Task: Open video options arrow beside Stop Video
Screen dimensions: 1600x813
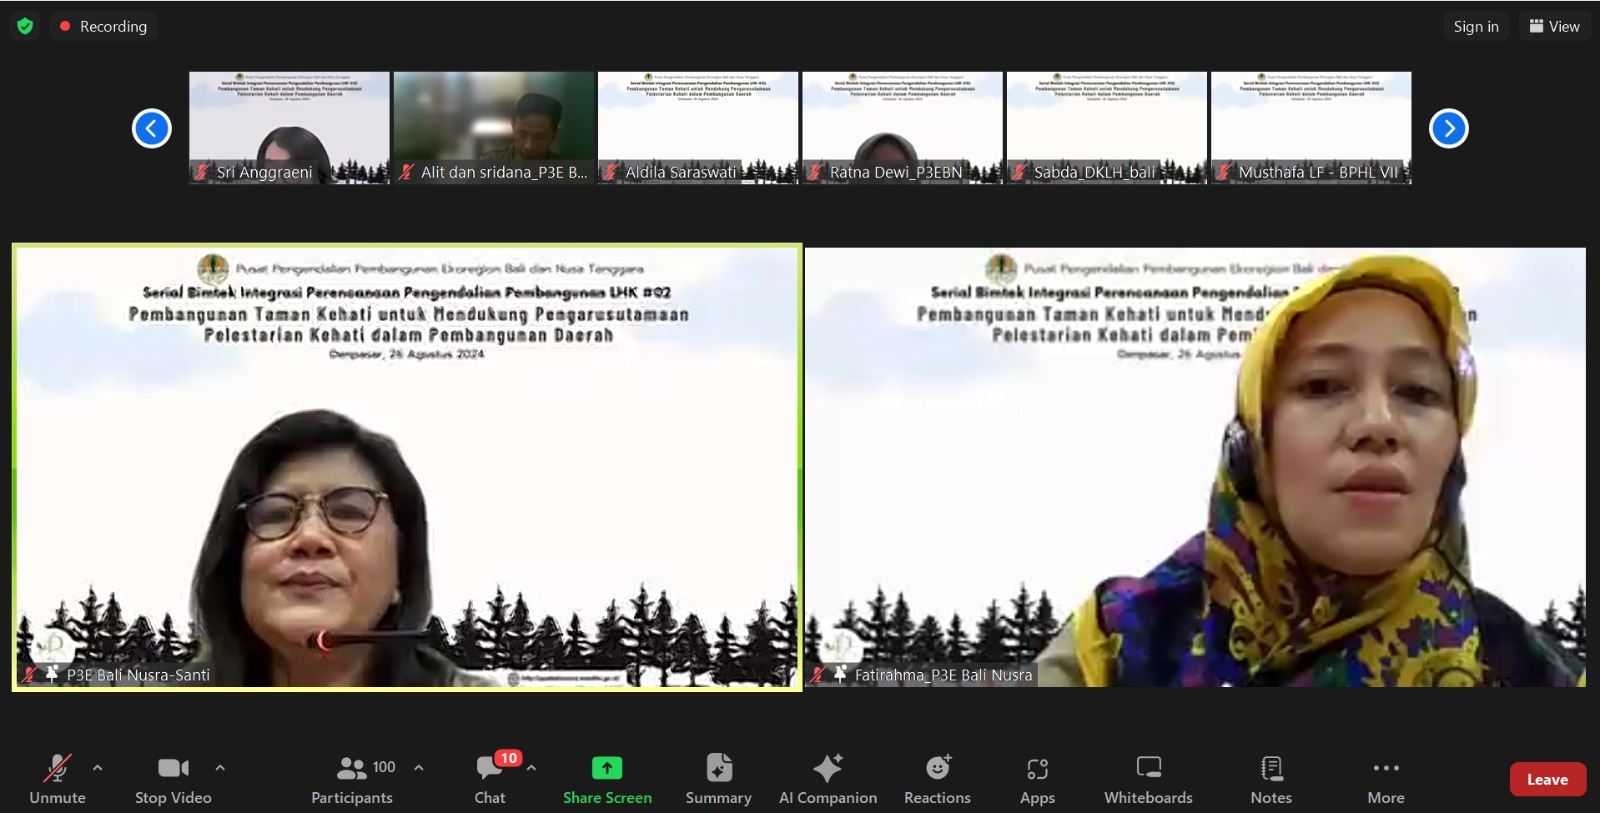Action: coord(220,768)
